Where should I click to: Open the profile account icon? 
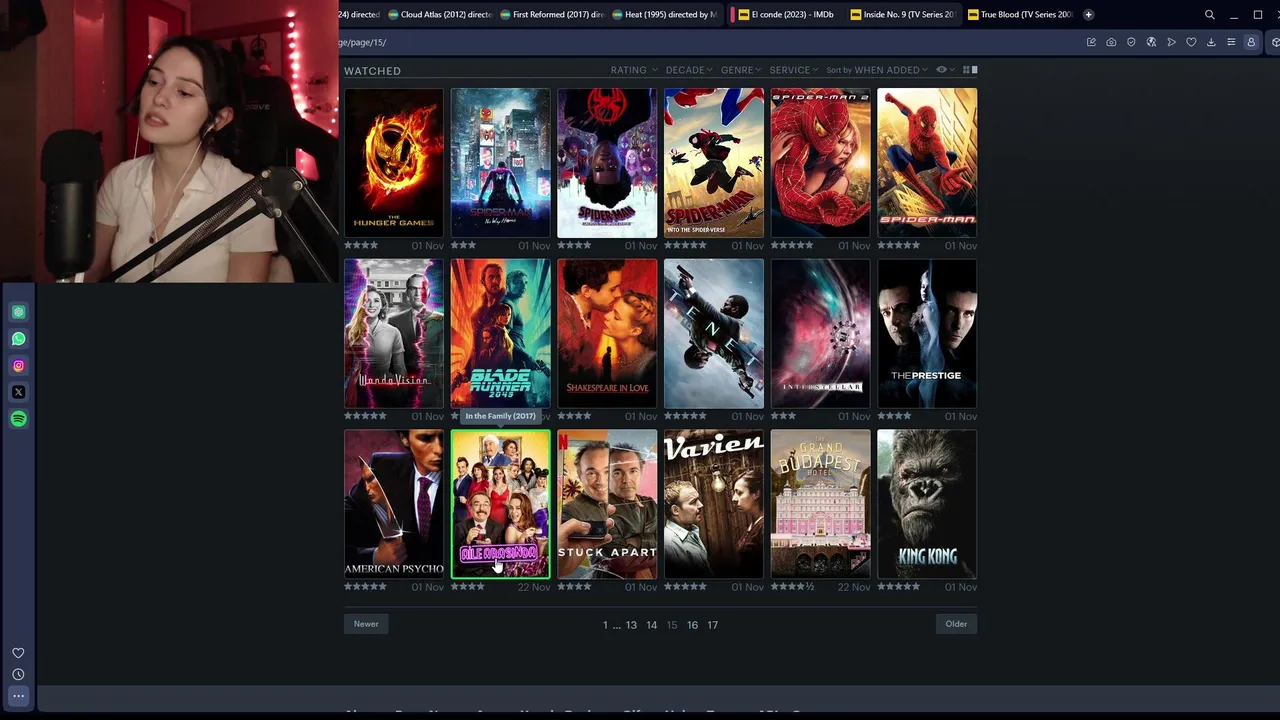[1251, 42]
